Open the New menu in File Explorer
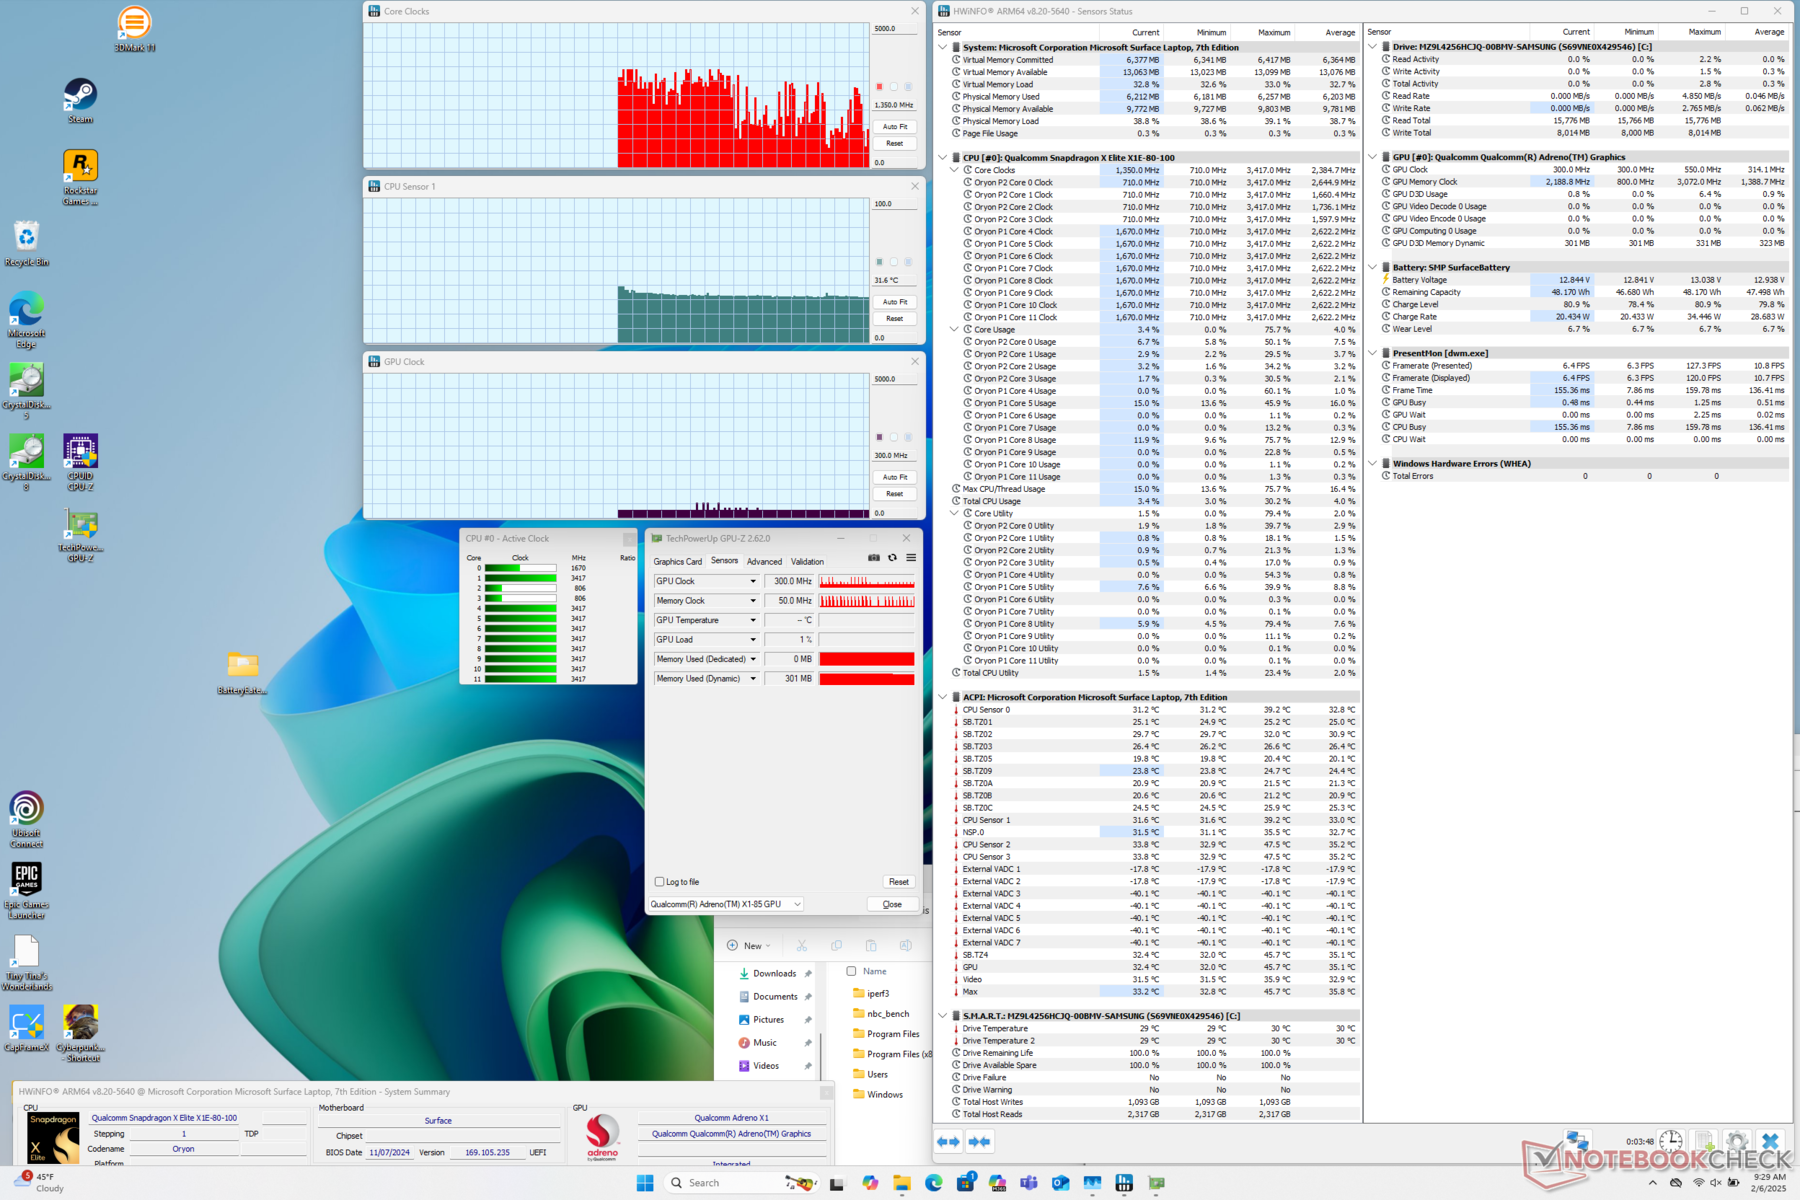1800x1200 pixels. click(749, 945)
